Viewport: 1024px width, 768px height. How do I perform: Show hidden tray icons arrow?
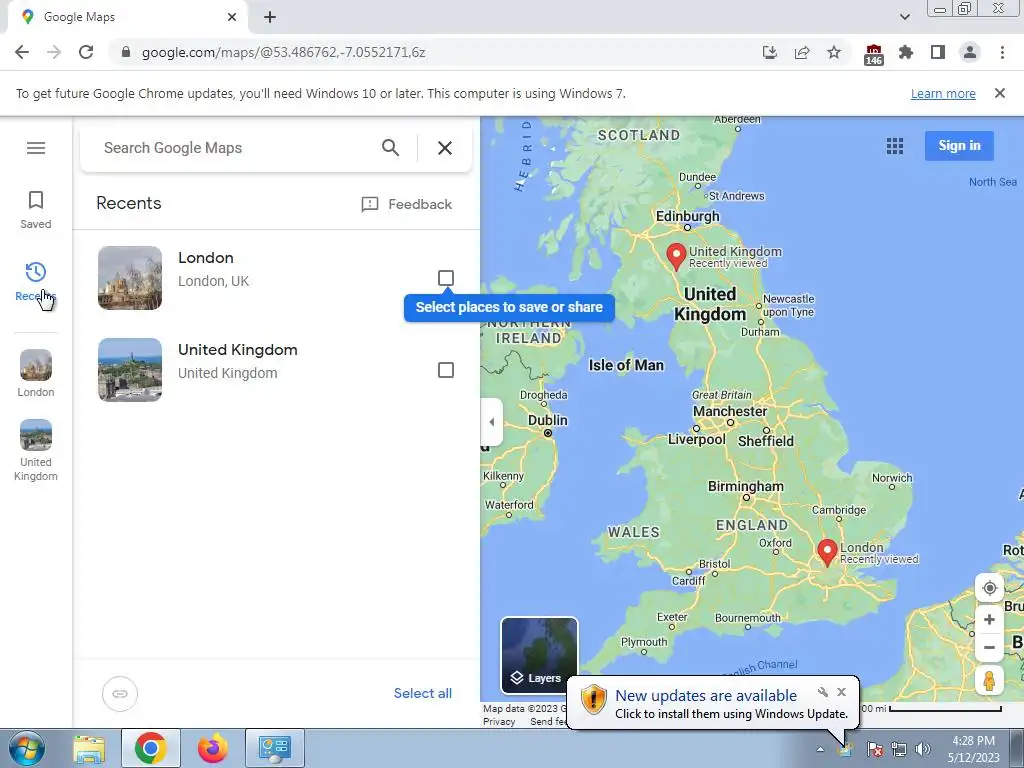(x=820, y=749)
